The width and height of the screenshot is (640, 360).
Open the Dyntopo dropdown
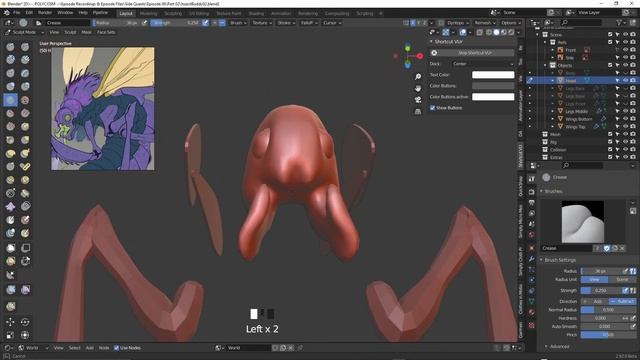[458, 23]
